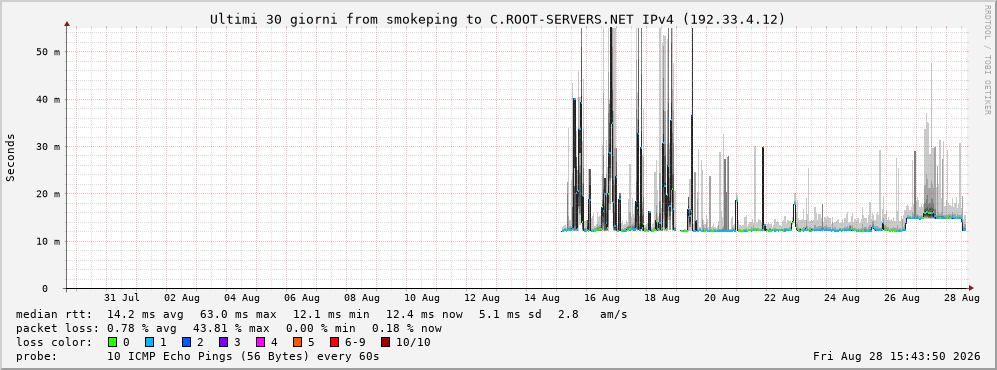
Task: Click the RRDTOOL / TOBI OETIKER watermark
Action: coord(987,59)
